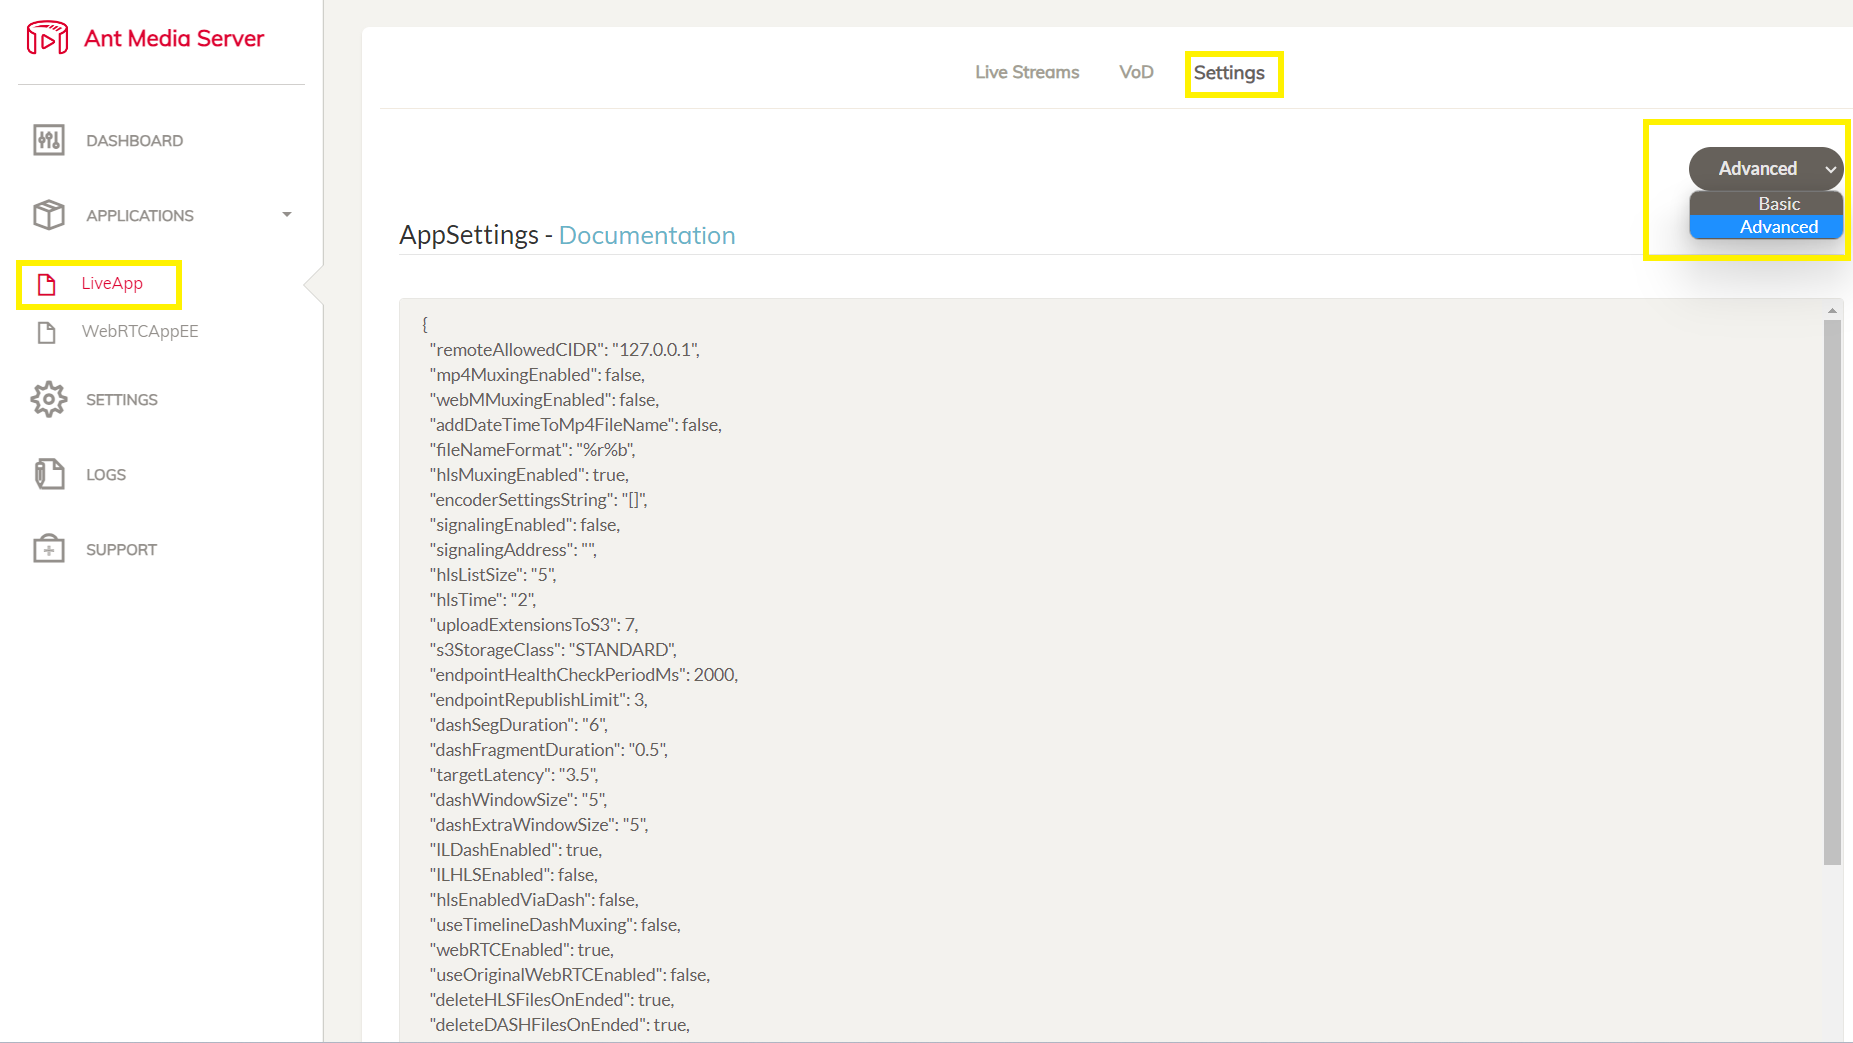The width and height of the screenshot is (1853, 1043).
Task: Click the "webMMuxingEnabled" line
Action: coord(544,400)
